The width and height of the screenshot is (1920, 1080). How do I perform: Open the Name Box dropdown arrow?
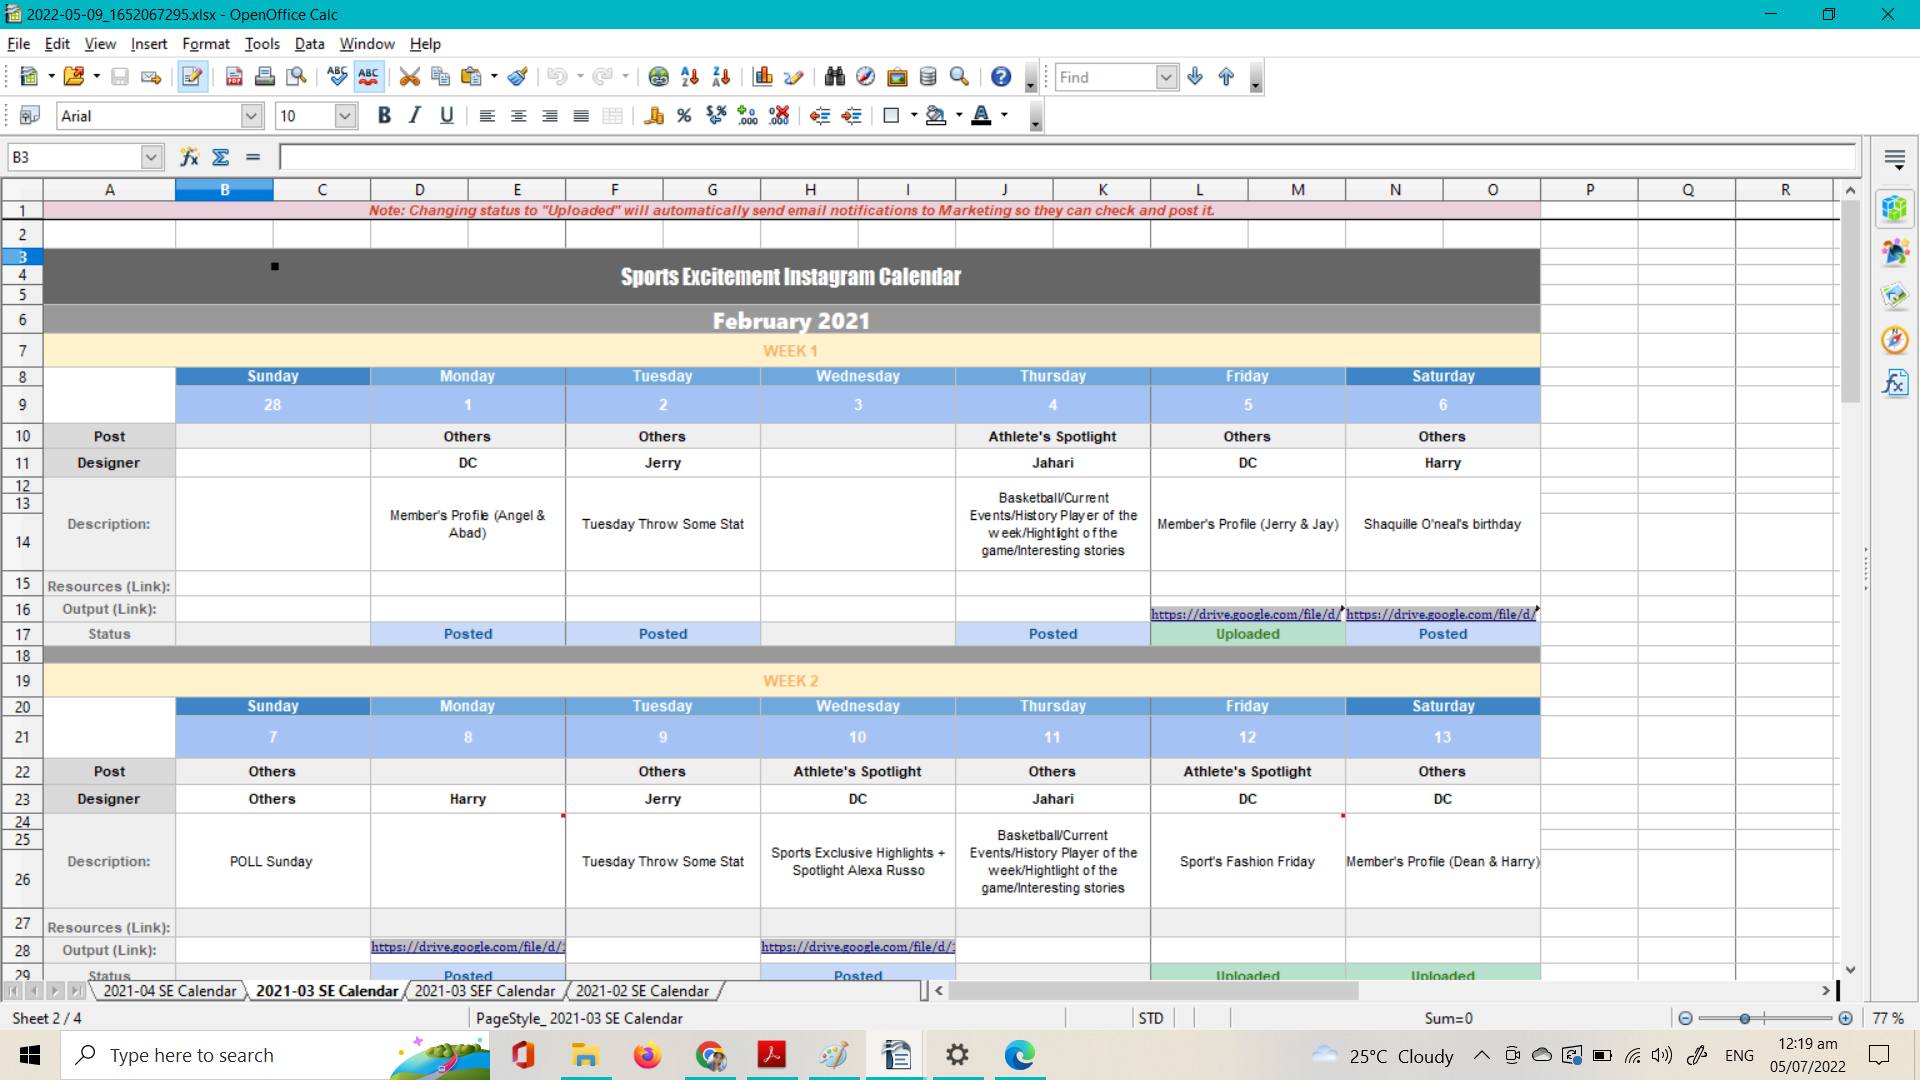pos(151,157)
